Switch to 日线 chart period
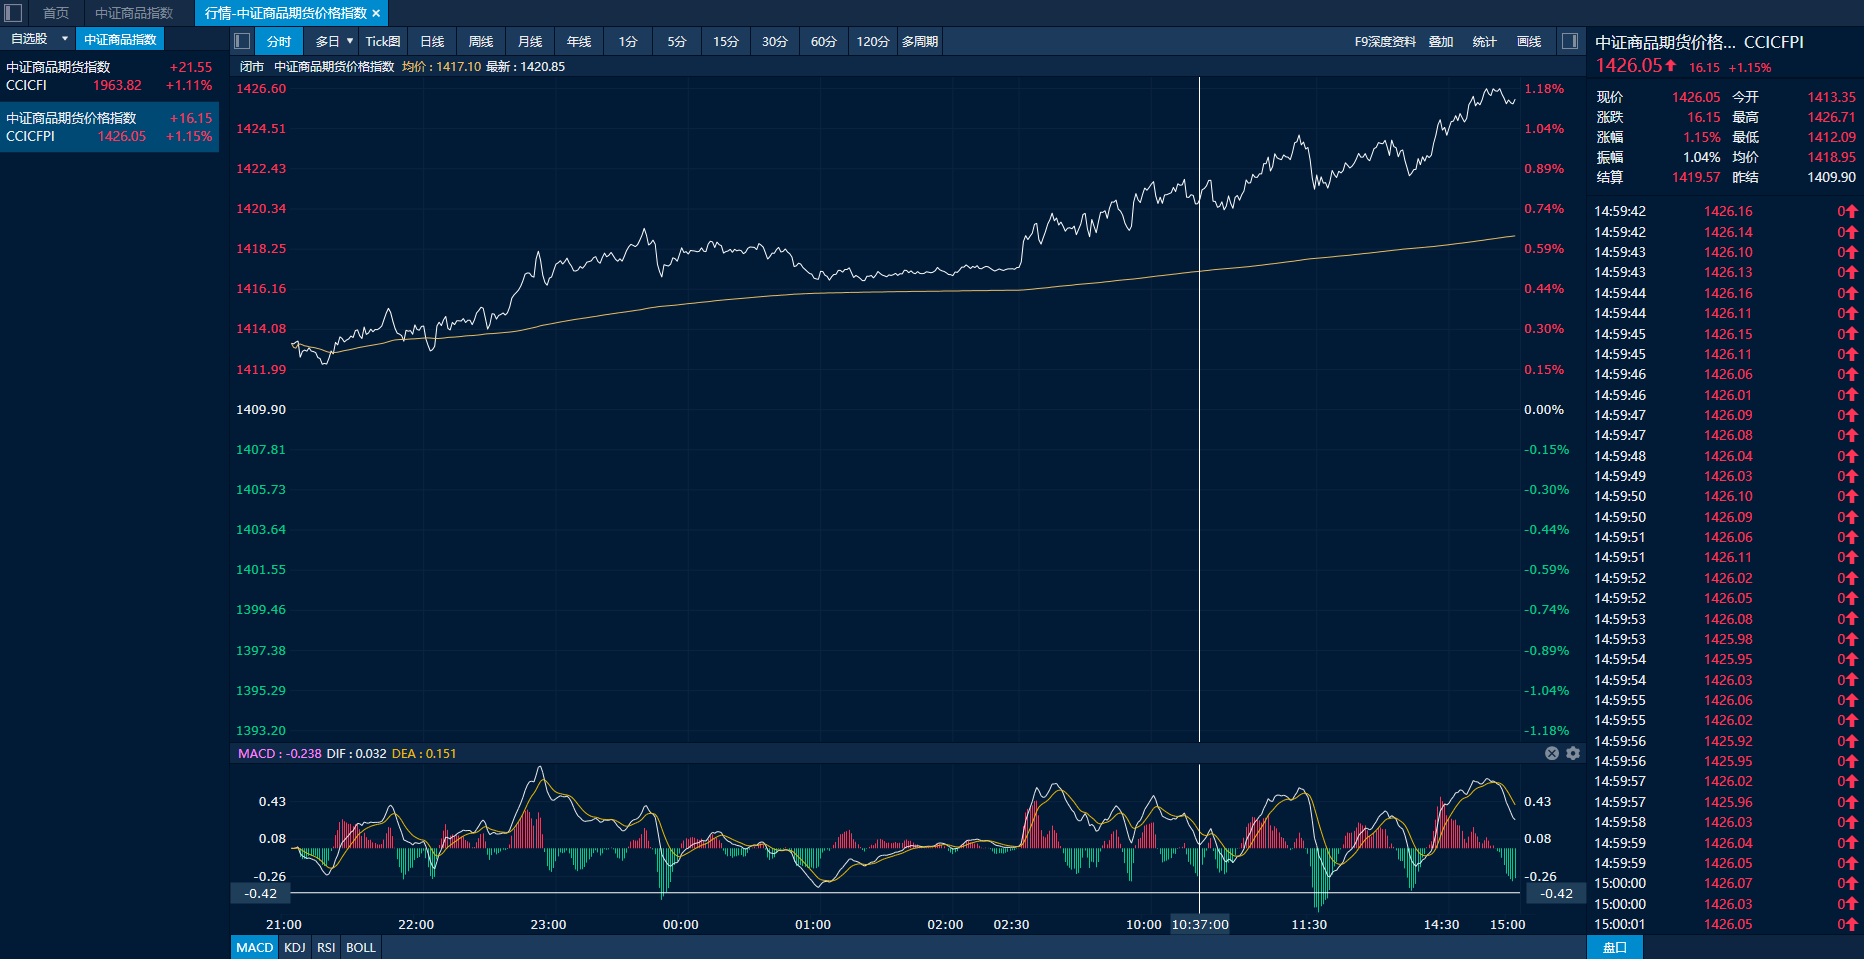This screenshot has height=959, width=1864. point(432,41)
